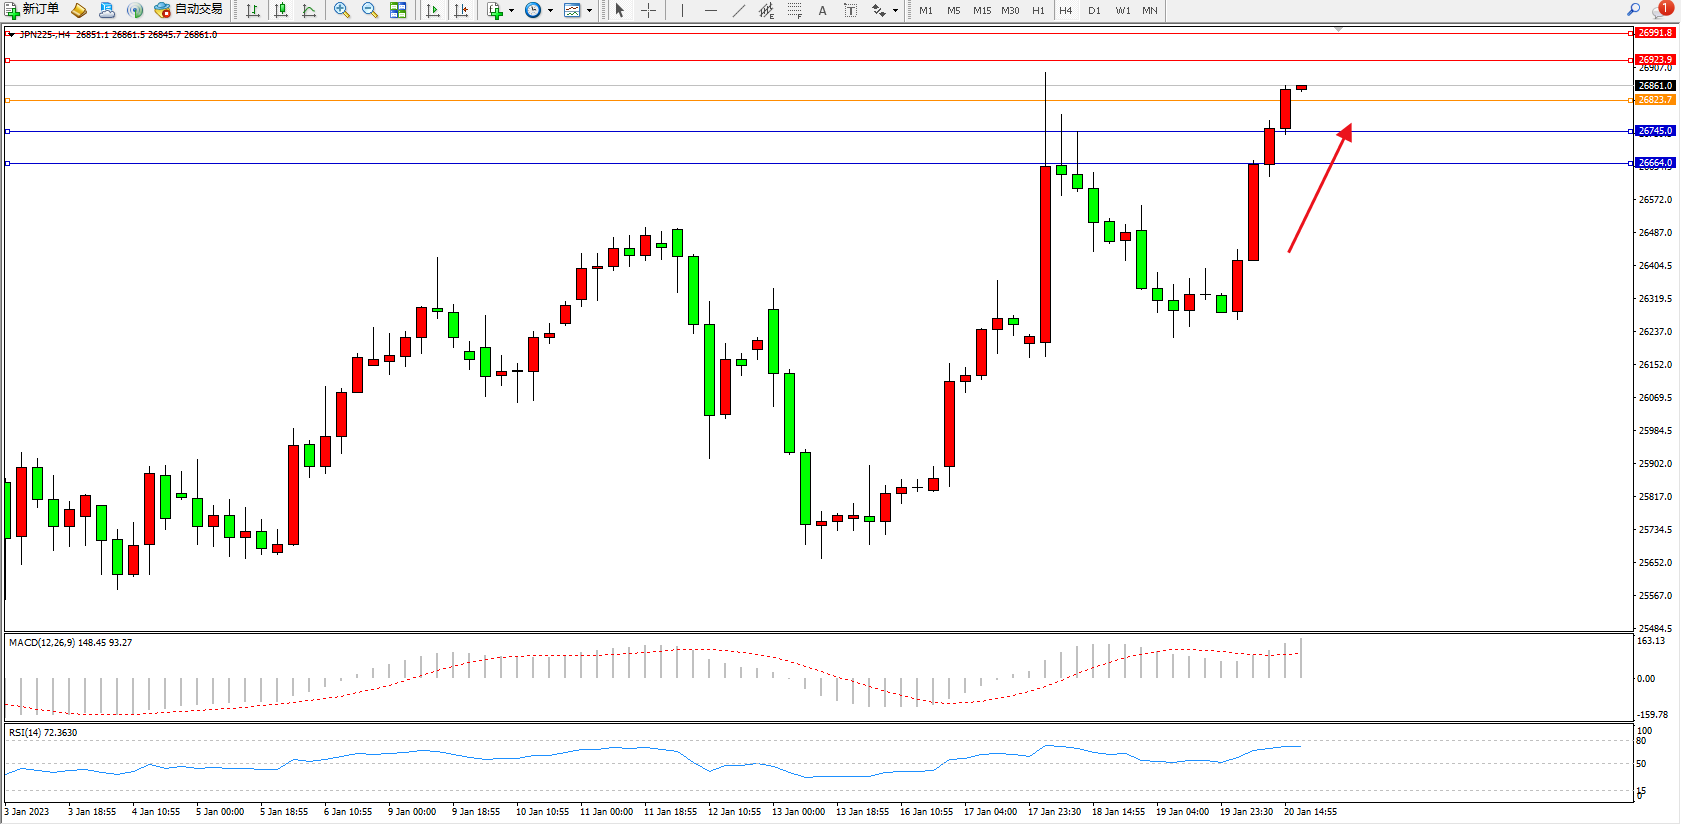Viewport: 1681px width, 825px height.
Task: Click the New Order (新订单) button
Action: pos(32,10)
